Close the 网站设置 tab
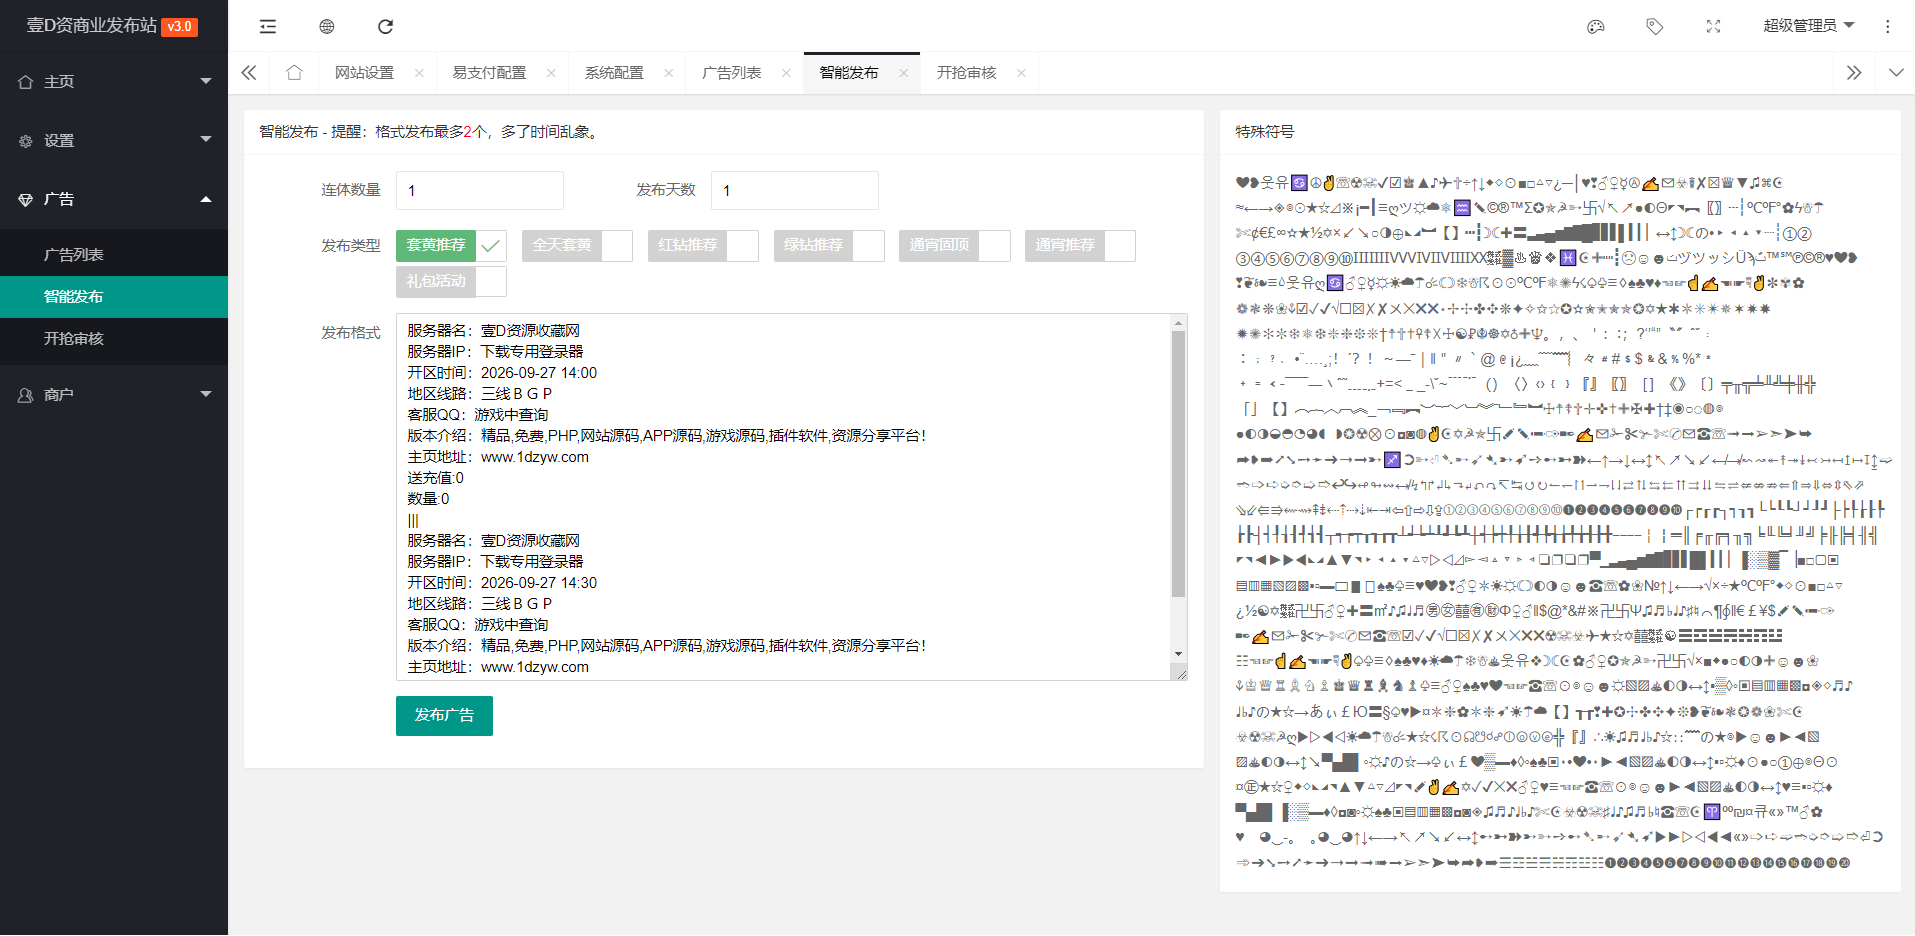The width and height of the screenshot is (1915, 936). point(419,73)
